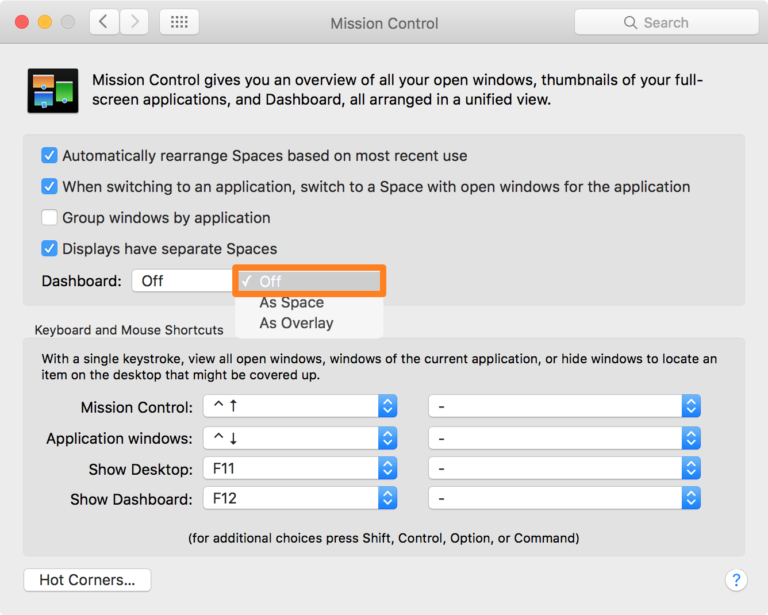Go forward with the right chevron button
This screenshot has width=768, height=615.
coord(134,22)
